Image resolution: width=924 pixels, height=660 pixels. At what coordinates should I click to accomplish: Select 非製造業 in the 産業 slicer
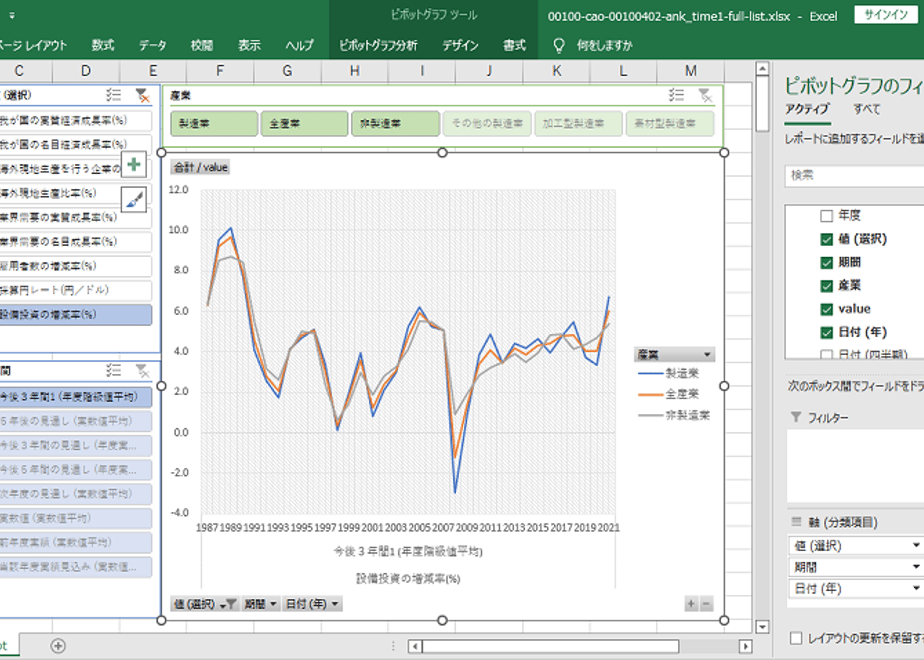395,124
